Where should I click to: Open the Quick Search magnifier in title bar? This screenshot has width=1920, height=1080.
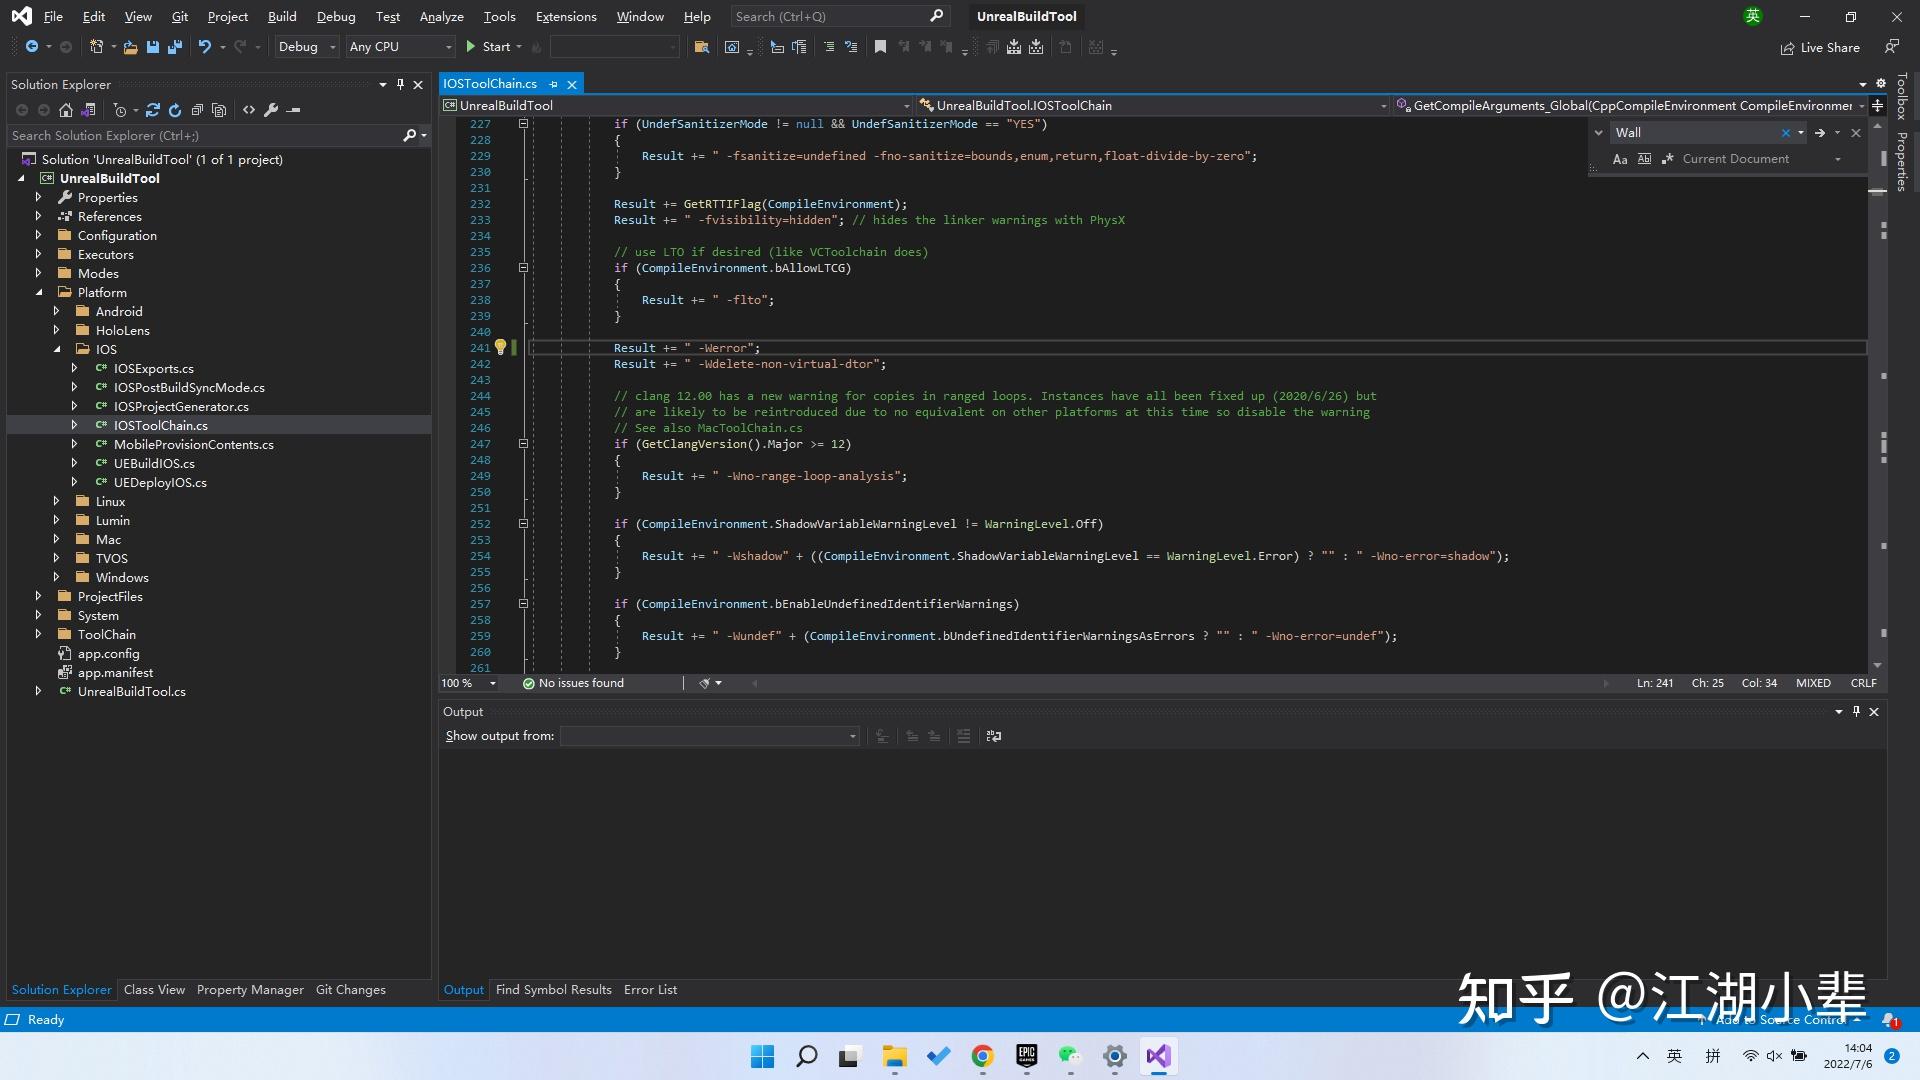[936, 16]
